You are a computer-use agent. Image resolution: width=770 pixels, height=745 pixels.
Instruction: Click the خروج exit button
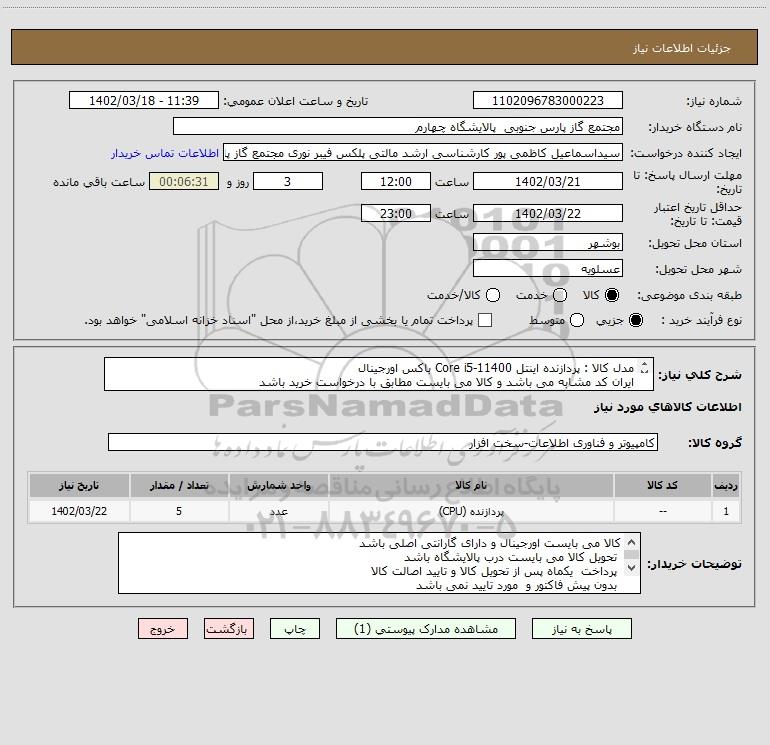[163, 629]
